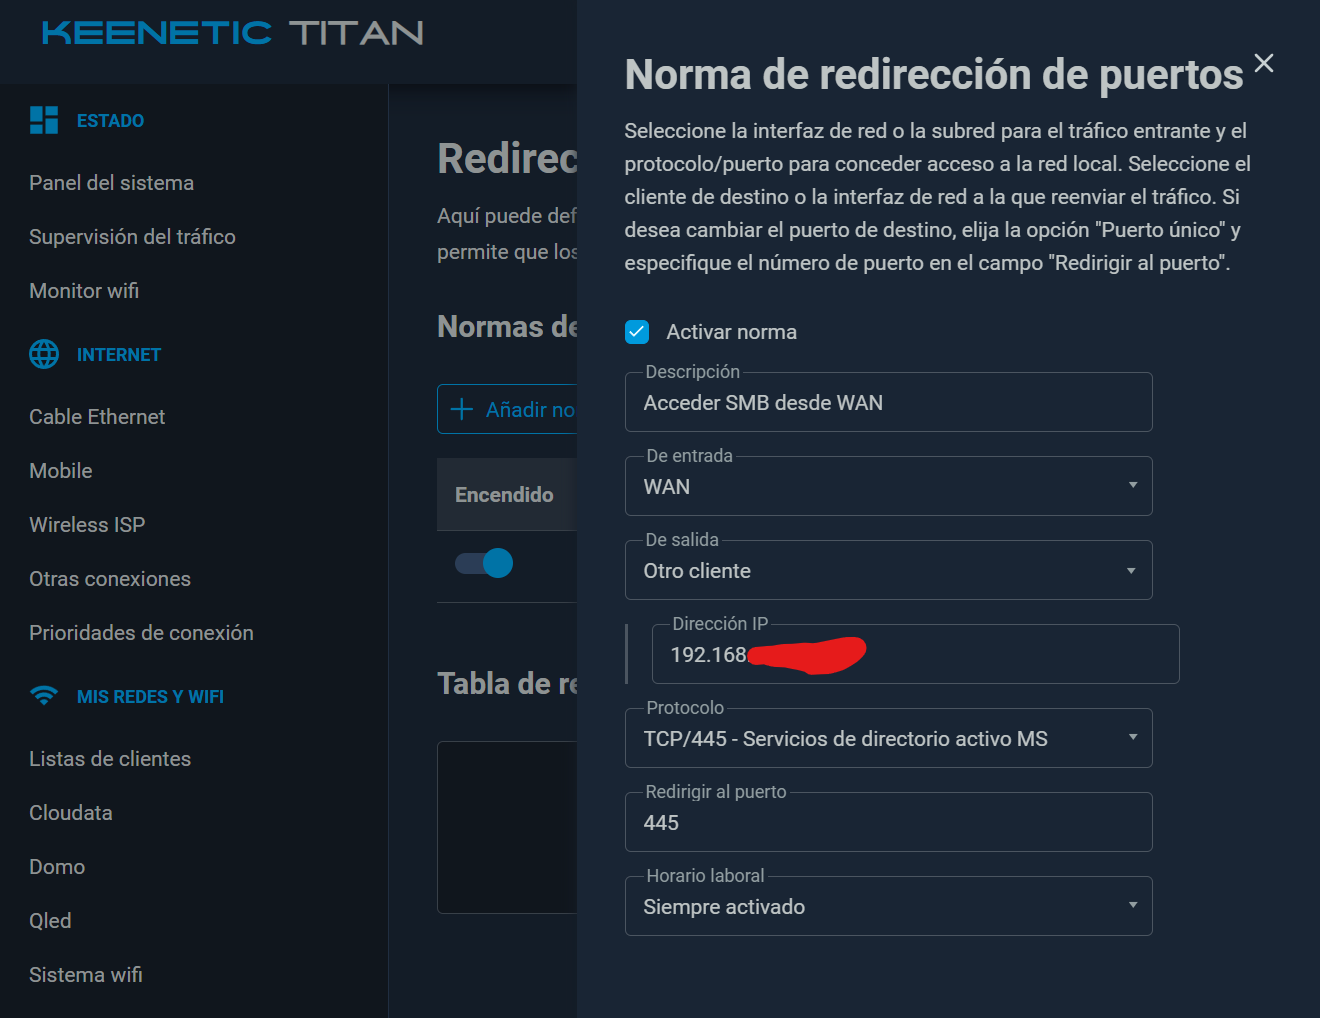1320x1018 pixels.
Task: Open Prioridades de conexión in the sidebar
Action: click(x=141, y=633)
